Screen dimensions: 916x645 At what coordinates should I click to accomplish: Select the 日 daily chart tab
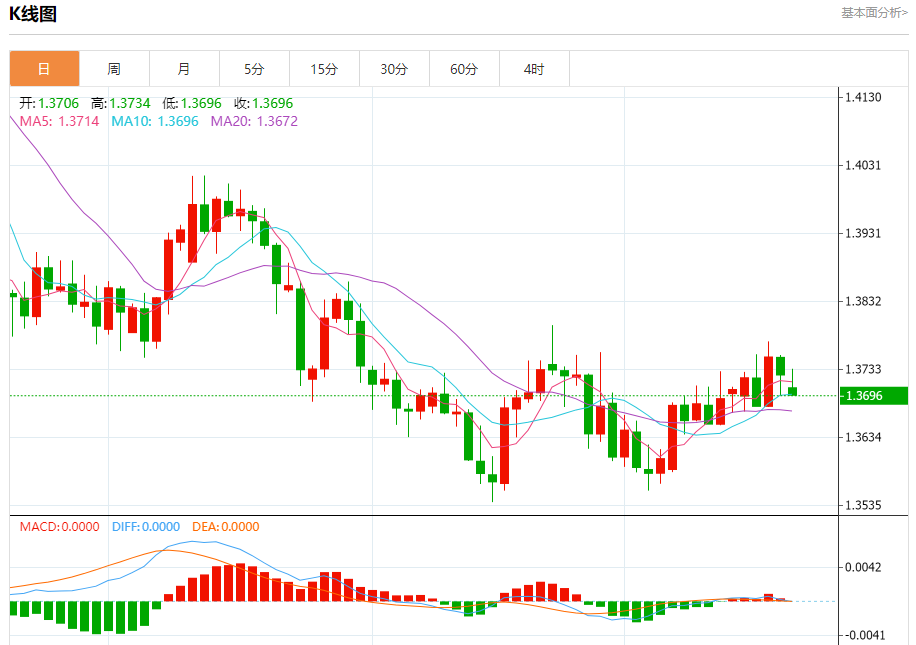(x=44, y=69)
